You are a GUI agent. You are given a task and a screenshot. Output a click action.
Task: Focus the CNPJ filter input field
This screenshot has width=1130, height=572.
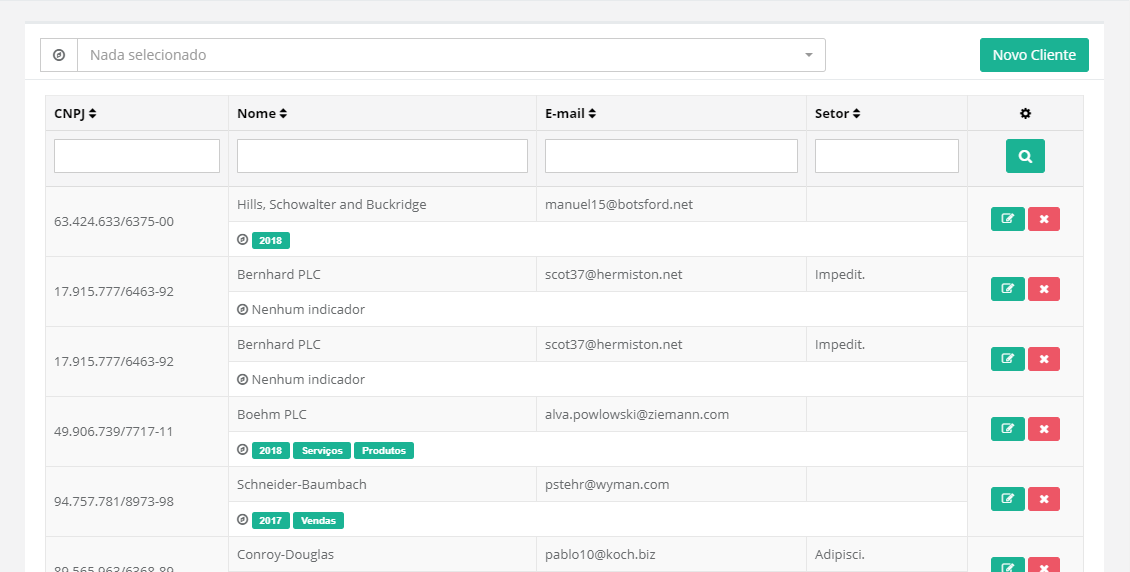[137, 156]
